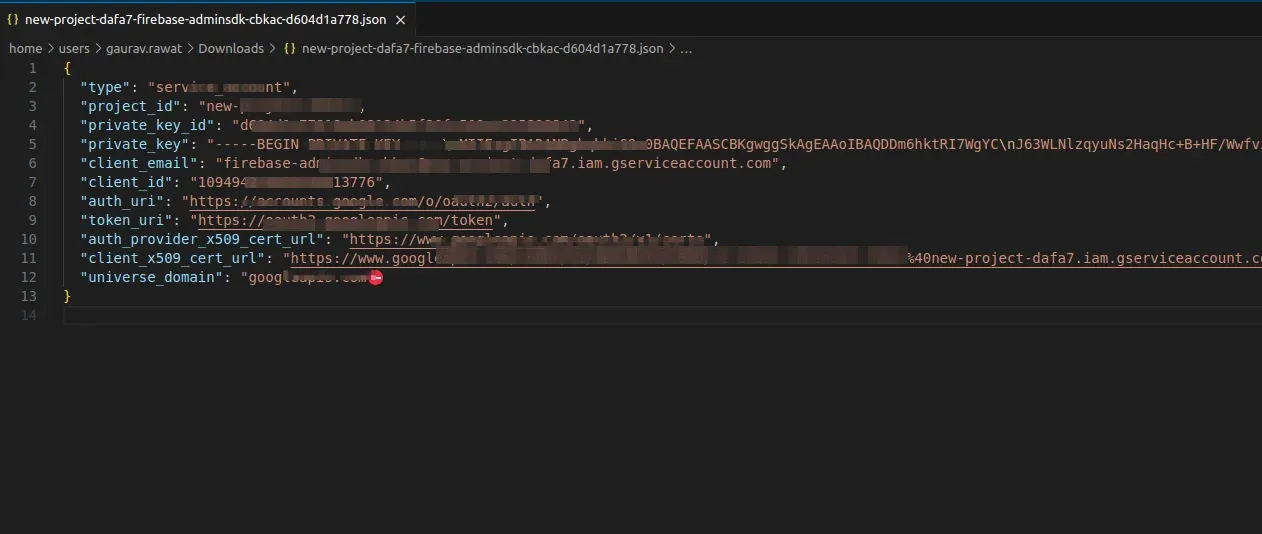Viewport: 1262px width, 534px height.
Task: Click the client_email value ending gserviceaccount.com
Action: tap(500, 163)
